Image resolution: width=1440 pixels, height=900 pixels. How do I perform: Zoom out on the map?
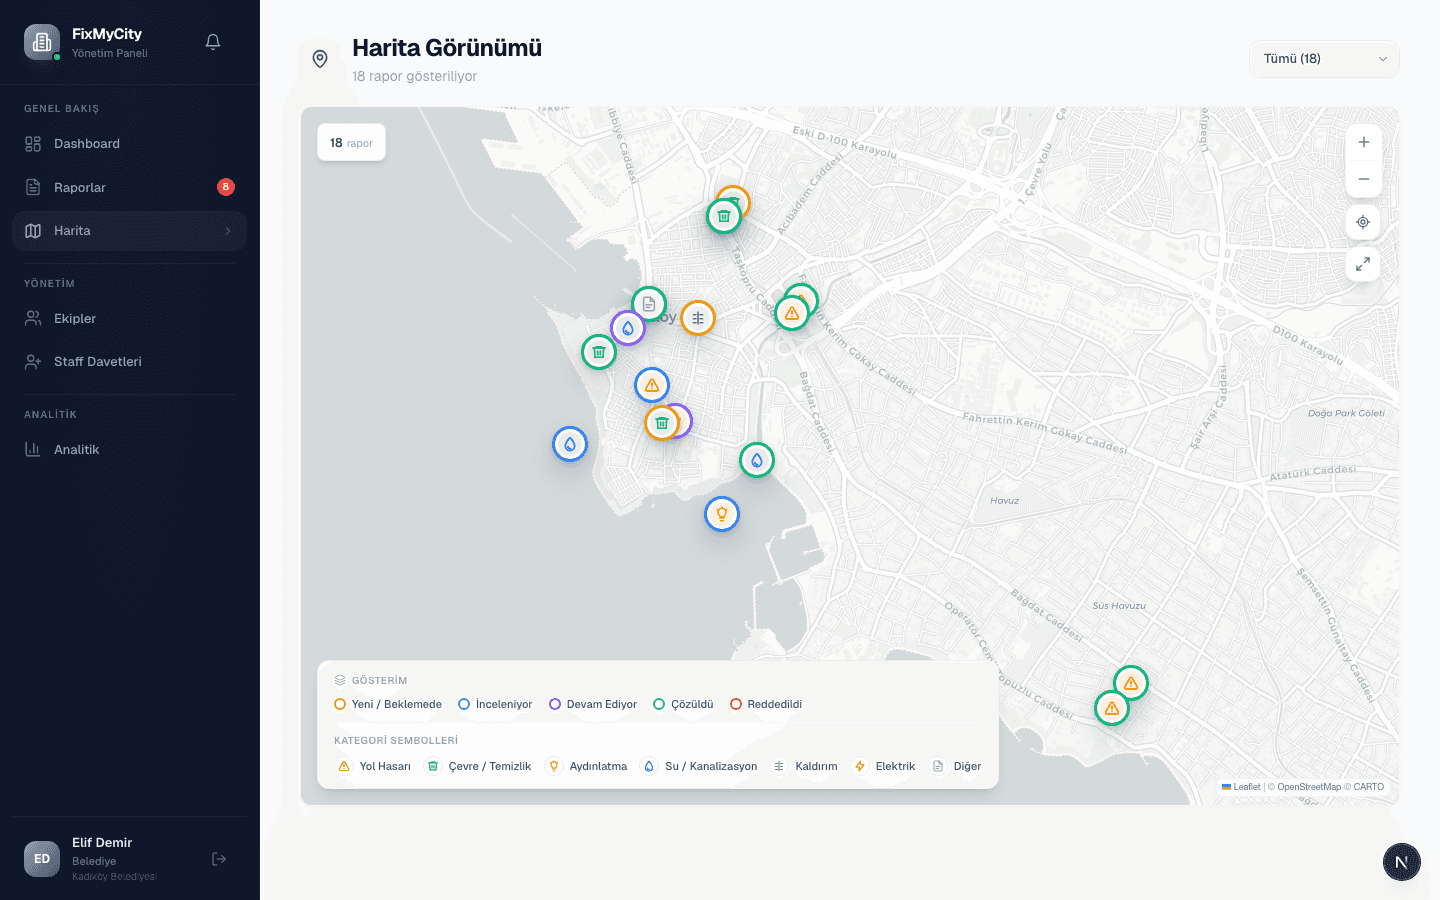[x=1363, y=179]
